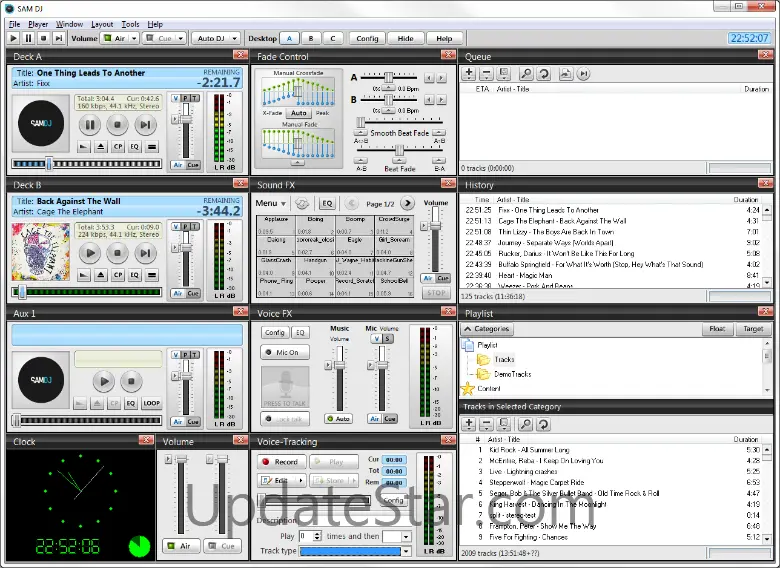
Task: Collapse the Playlist Categories section
Action: (x=487, y=329)
